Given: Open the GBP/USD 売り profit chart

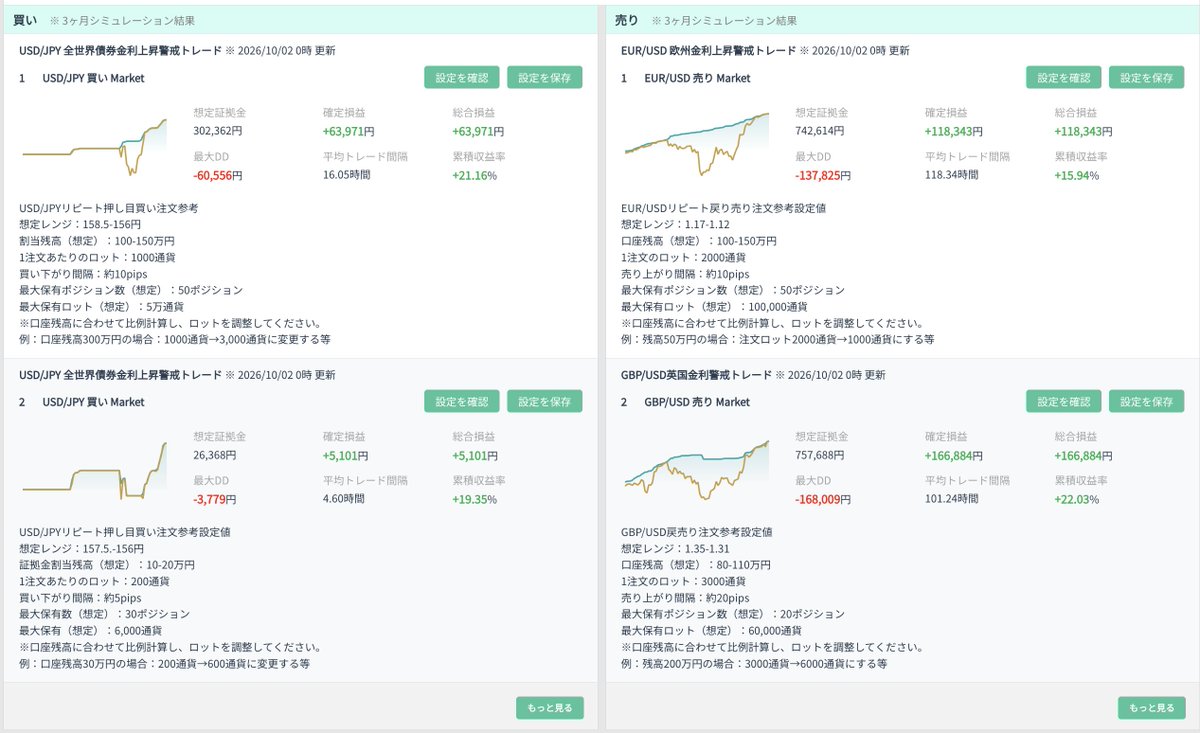Looking at the screenshot, I should click(696, 468).
